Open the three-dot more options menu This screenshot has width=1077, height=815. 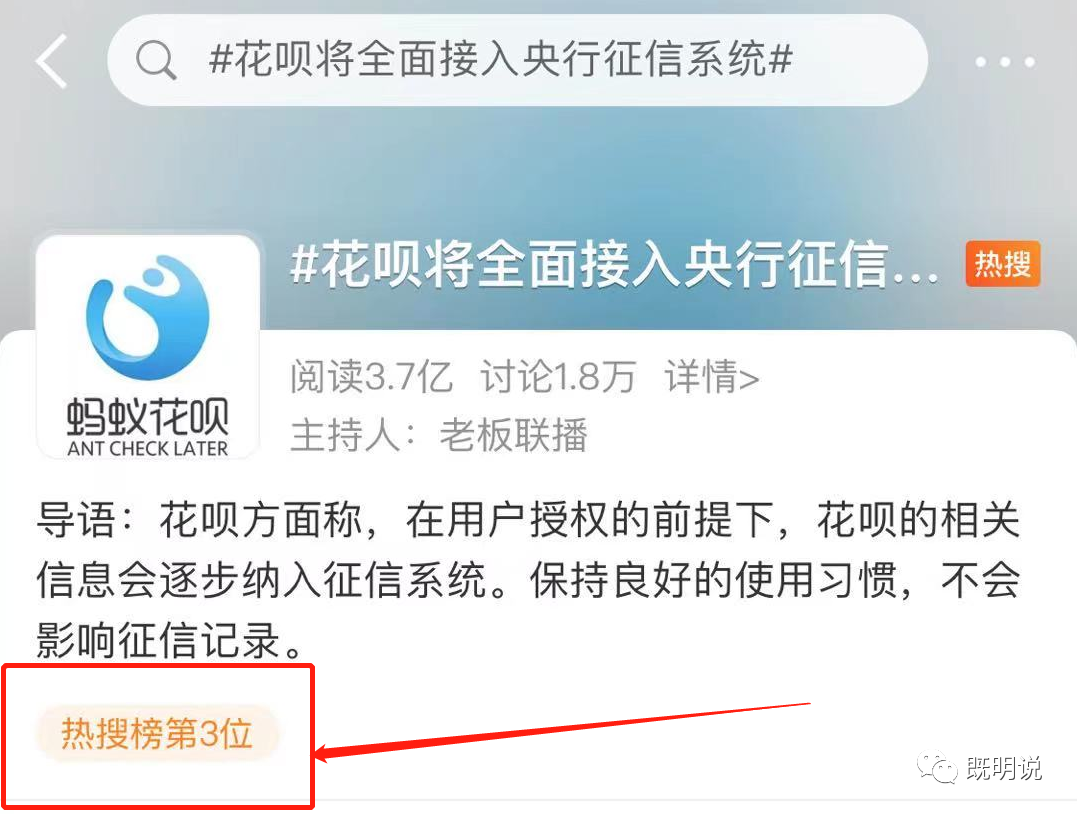click(1004, 62)
